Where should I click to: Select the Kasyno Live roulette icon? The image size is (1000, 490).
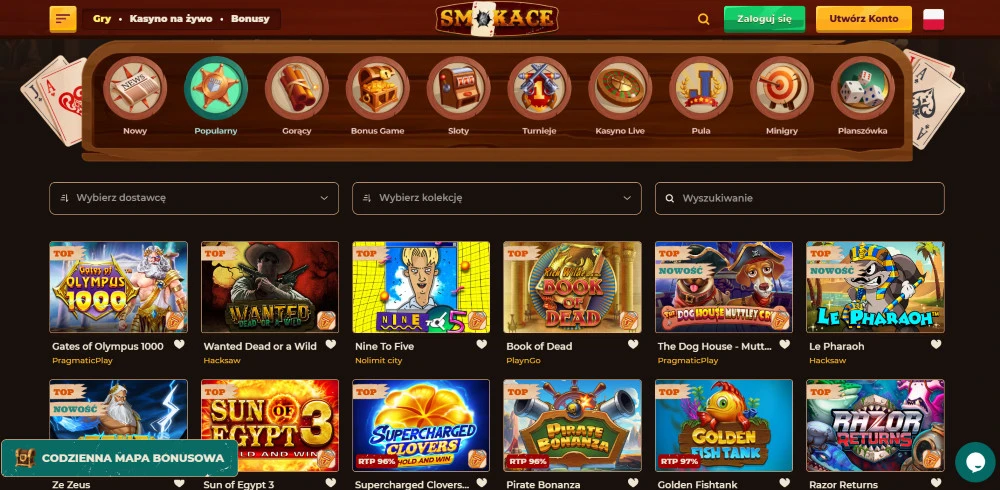[x=620, y=88]
